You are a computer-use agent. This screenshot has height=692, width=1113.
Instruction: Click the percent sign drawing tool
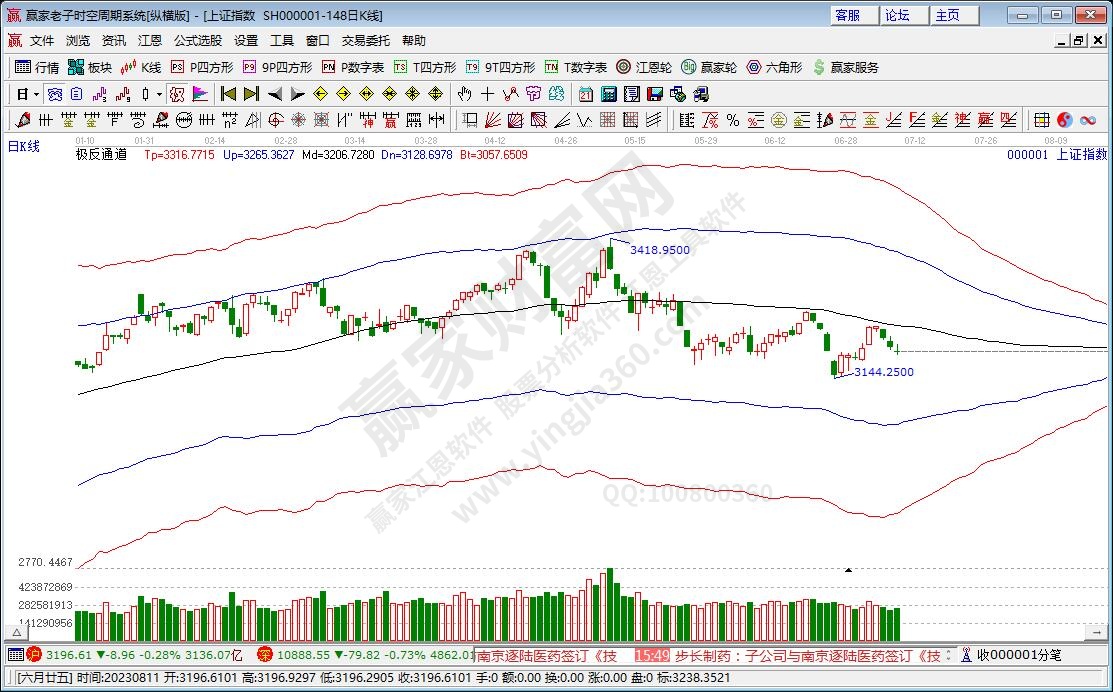732,120
